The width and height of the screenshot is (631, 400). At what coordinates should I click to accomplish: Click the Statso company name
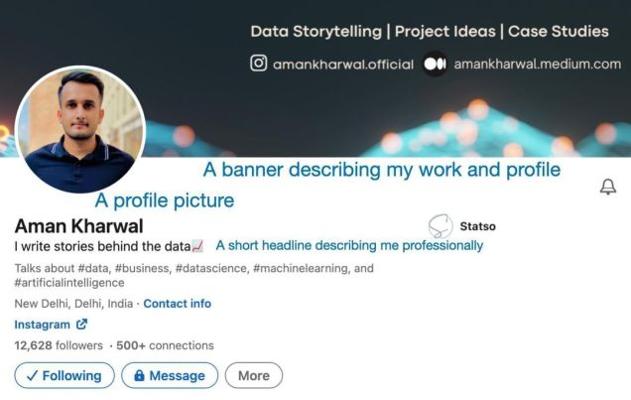(478, 226)
